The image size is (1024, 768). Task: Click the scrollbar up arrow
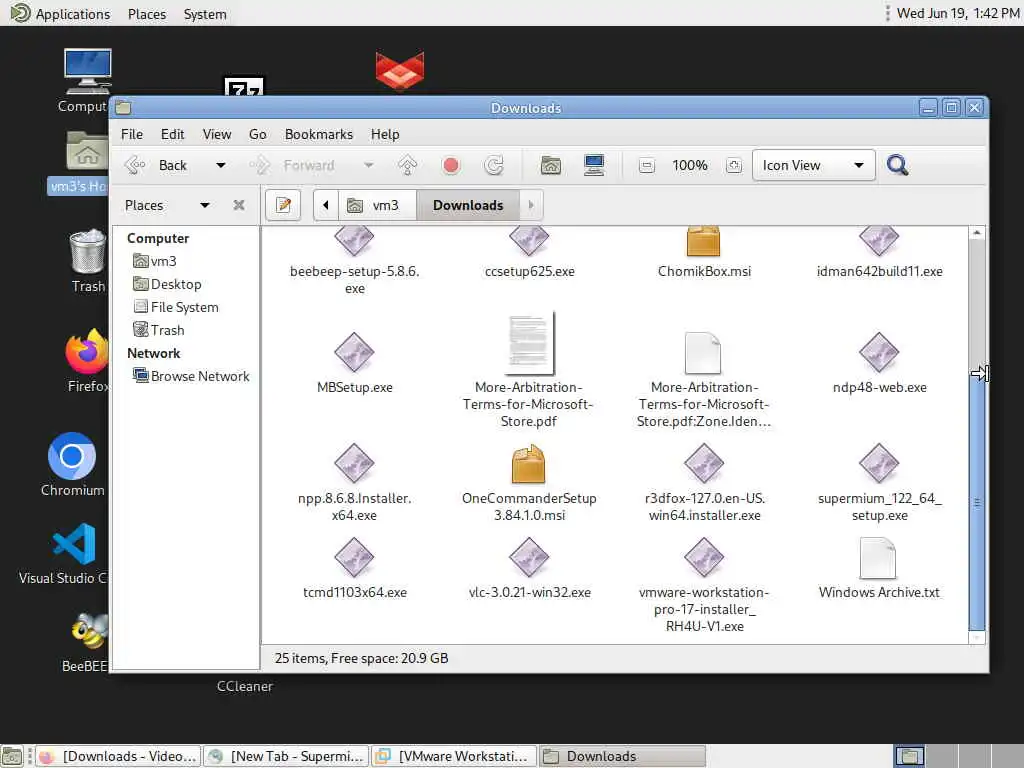tap(977, 232)
